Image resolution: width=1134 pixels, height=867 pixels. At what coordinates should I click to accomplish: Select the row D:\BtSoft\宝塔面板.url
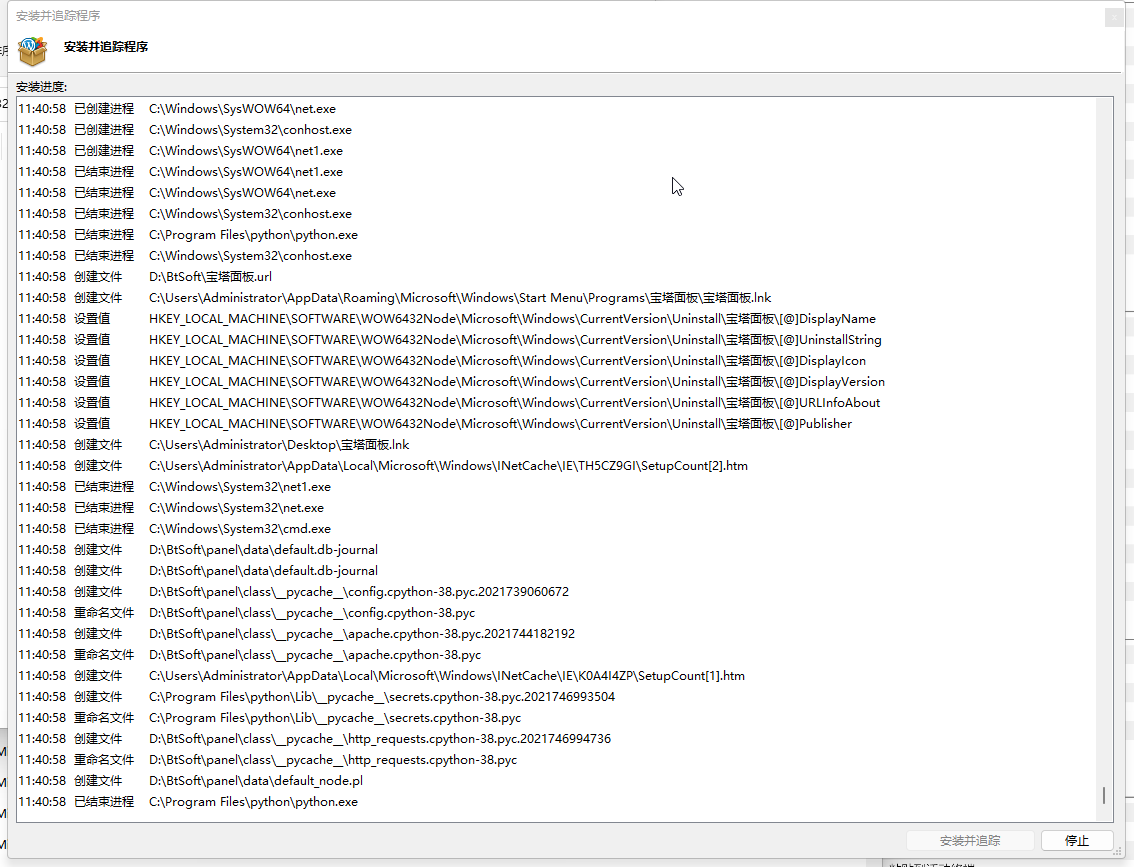556,277
